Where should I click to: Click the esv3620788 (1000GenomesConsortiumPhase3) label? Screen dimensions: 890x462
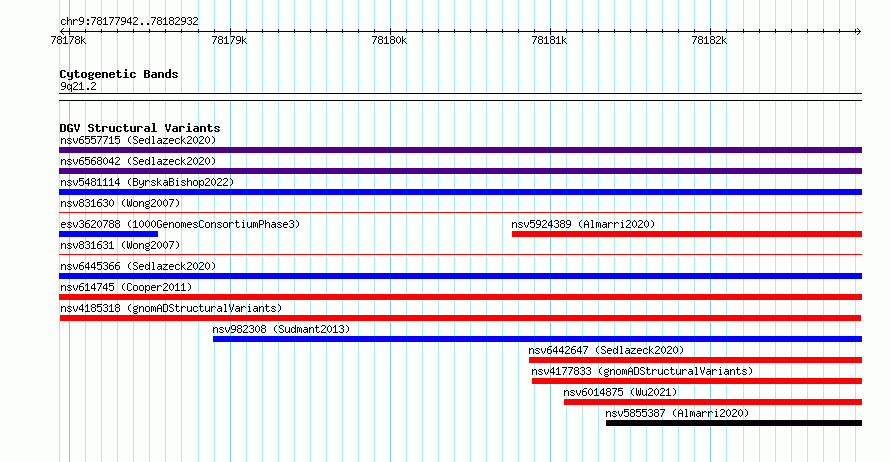click(x=180, y=224)
